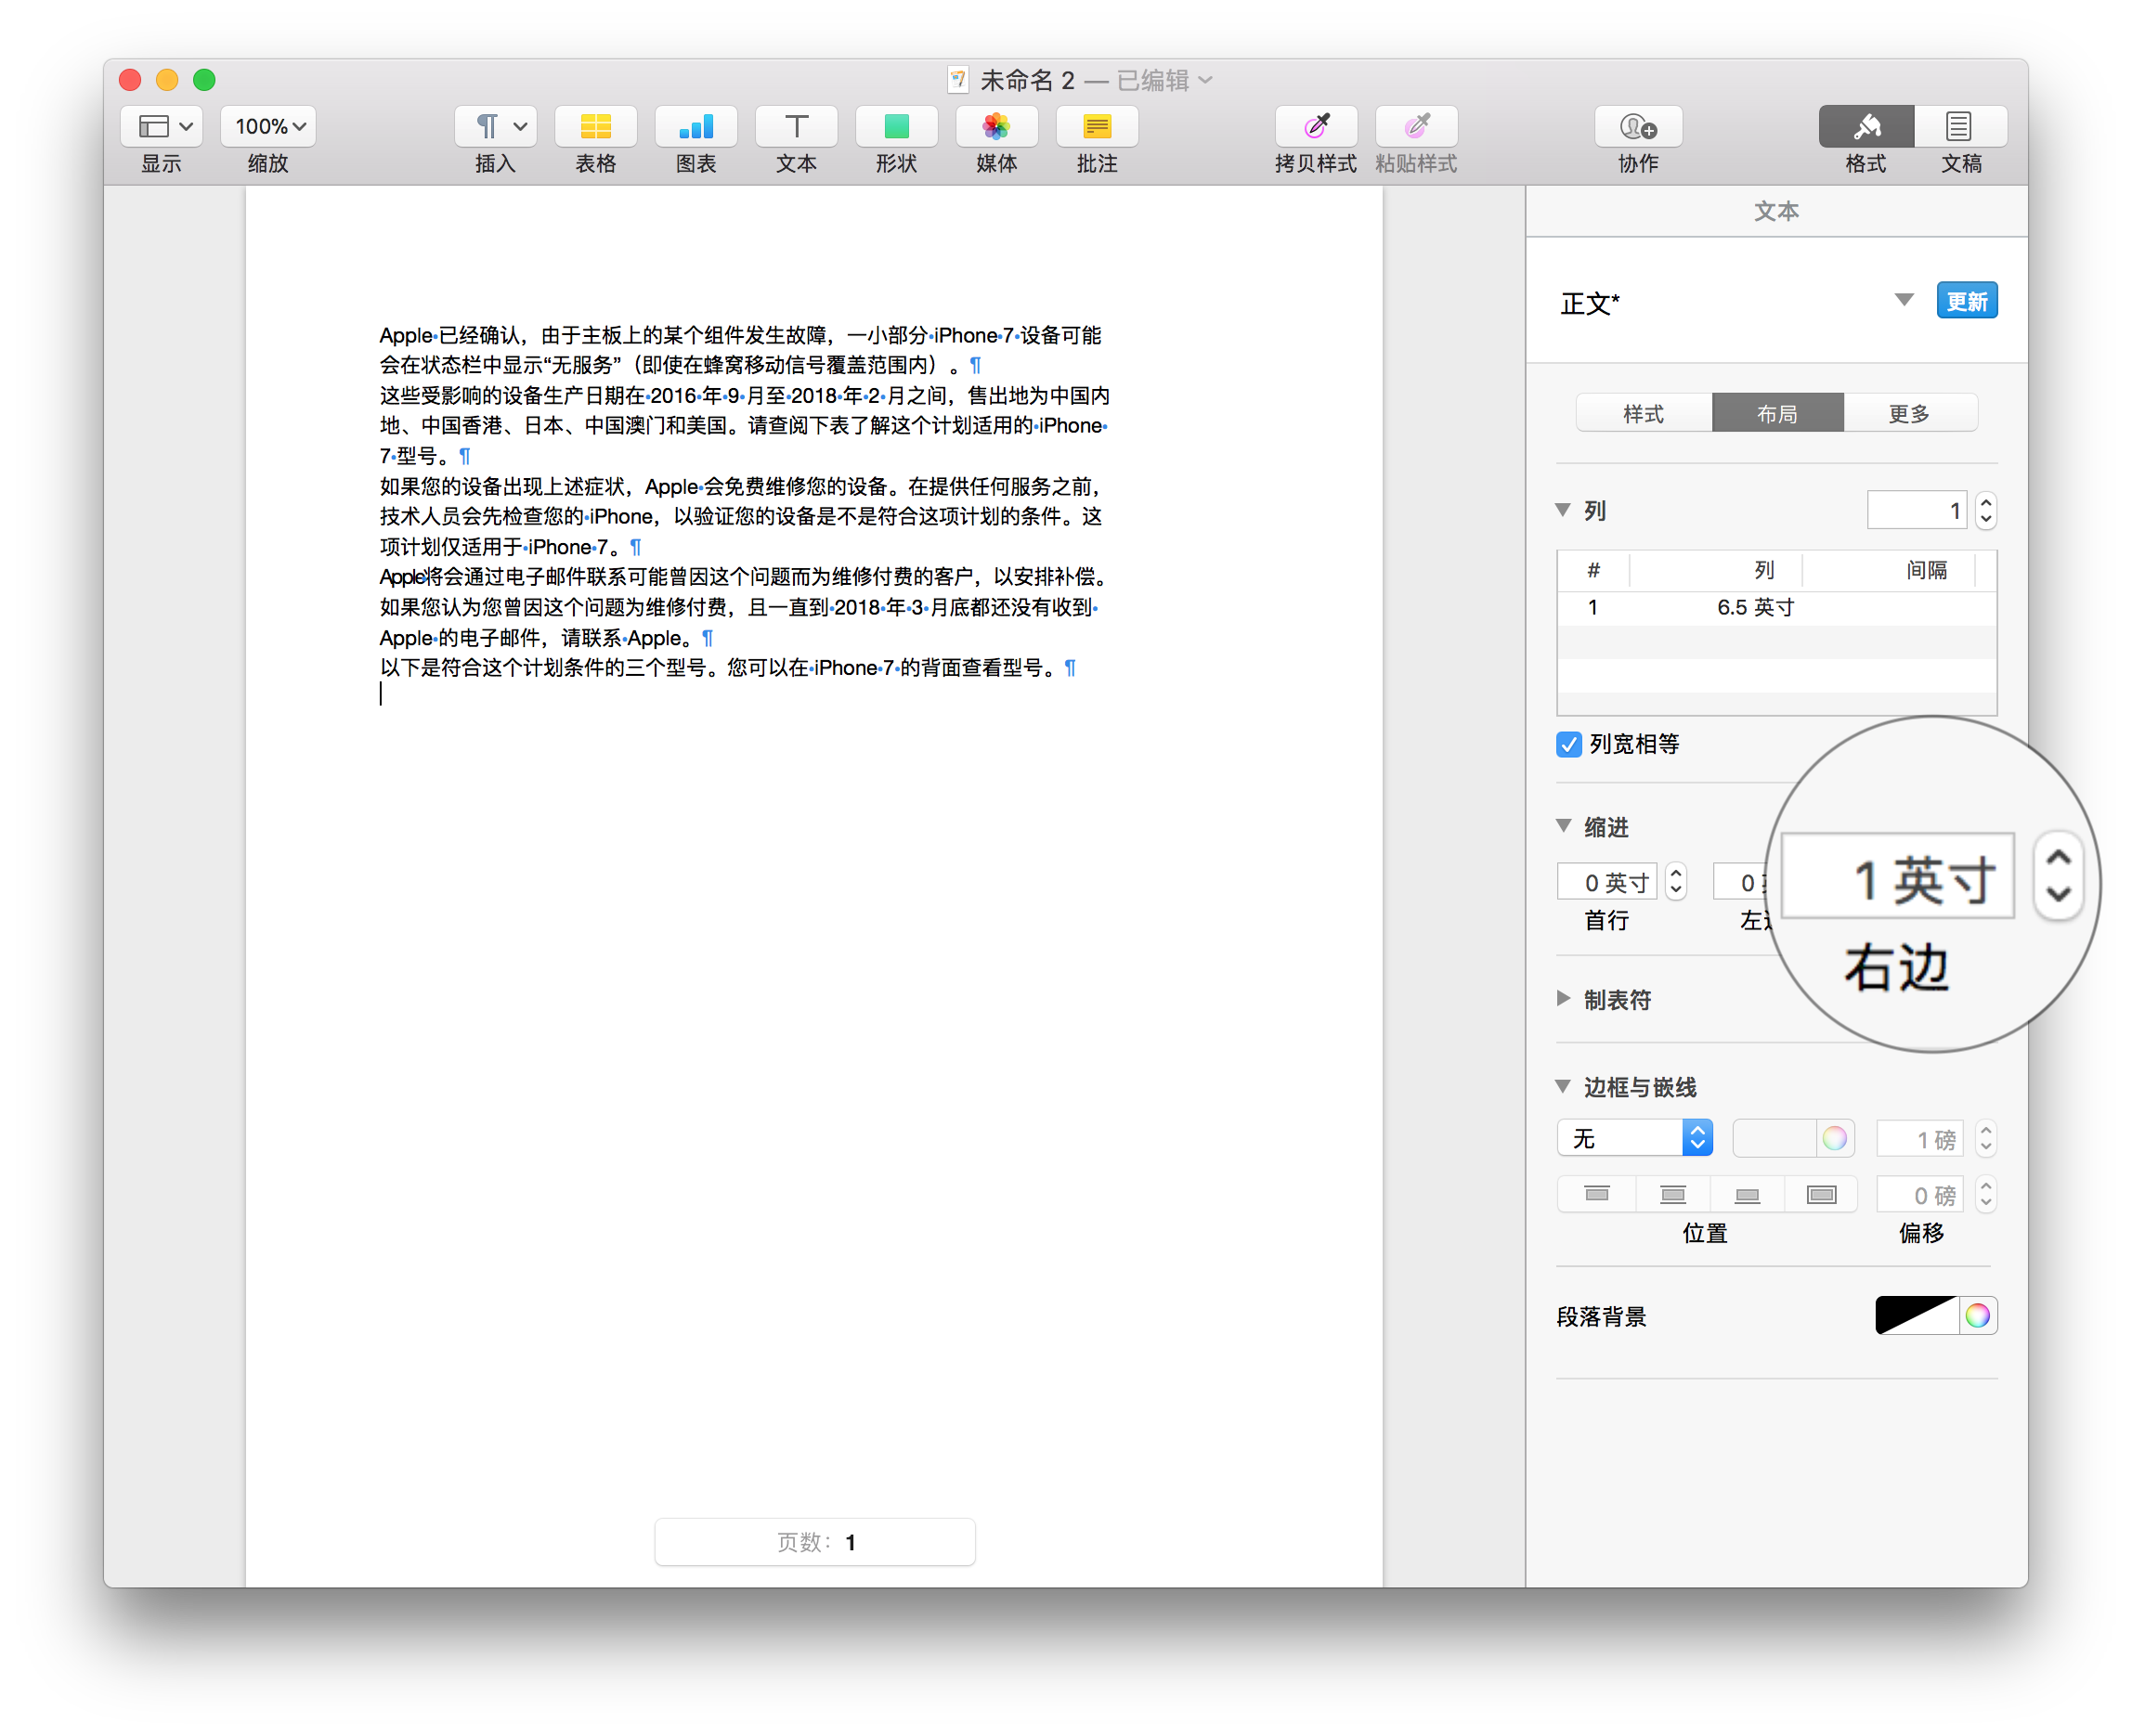Click the Copy Style (拷贝样式) icon
This screenshot has height=1736, width=2132.
[1316, 127]
